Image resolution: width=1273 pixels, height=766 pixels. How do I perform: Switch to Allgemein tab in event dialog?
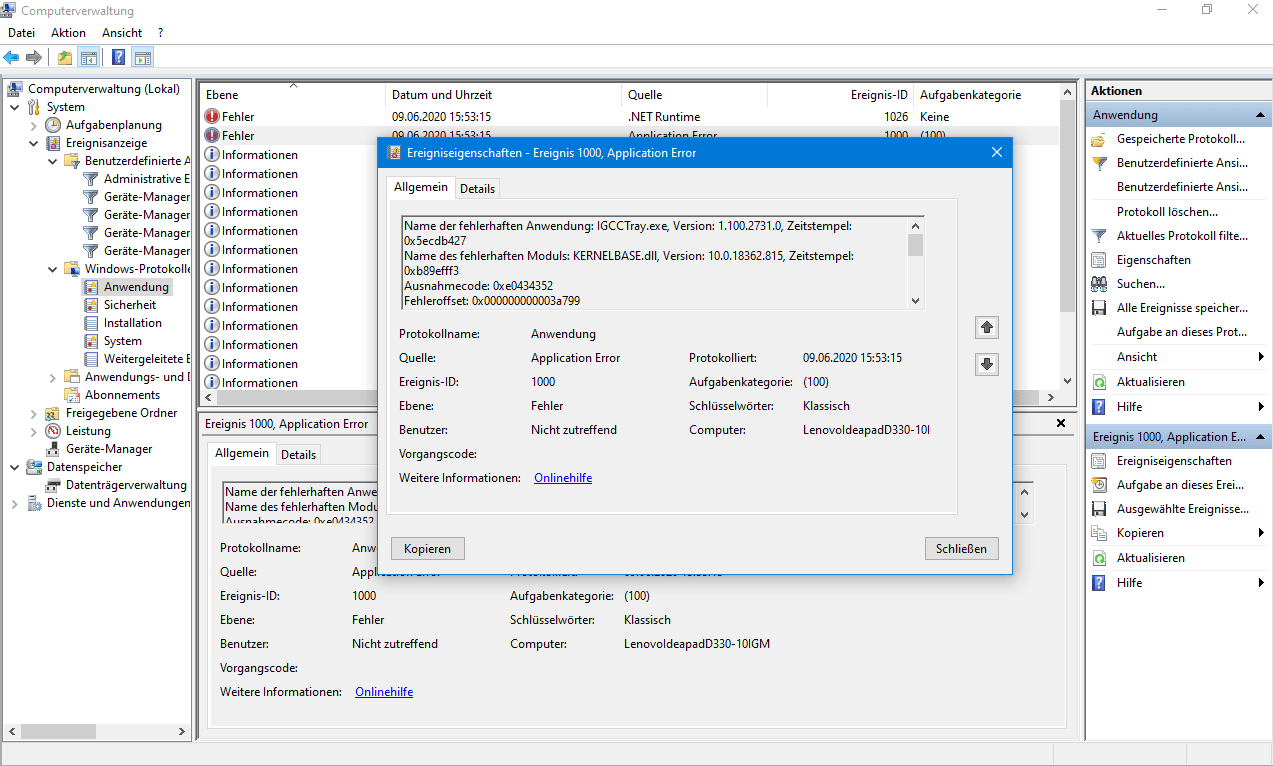tap(421, 188)
